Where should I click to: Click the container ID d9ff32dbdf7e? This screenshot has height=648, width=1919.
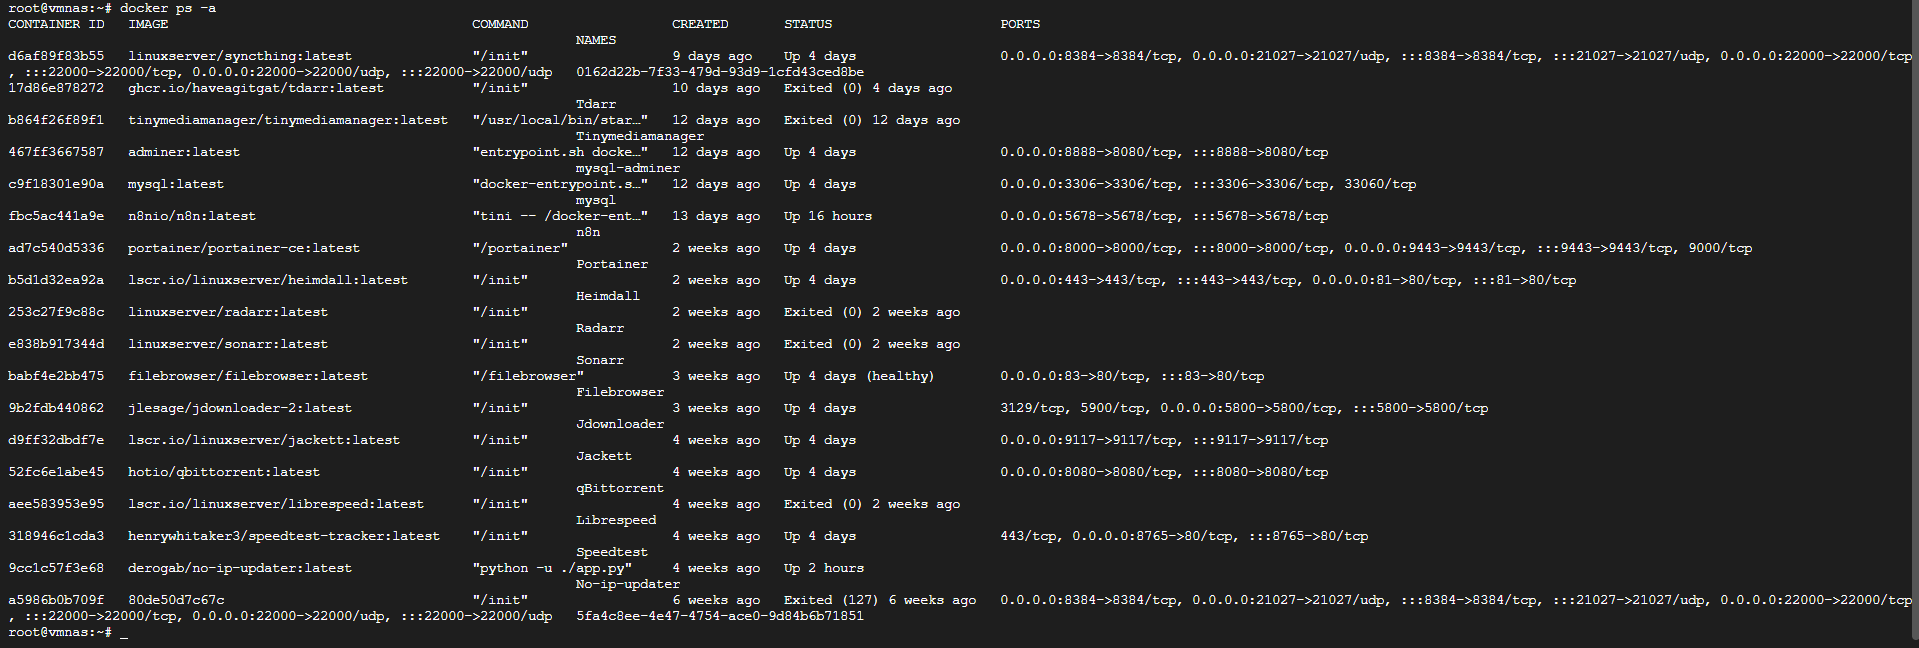[x=56, y=440]
